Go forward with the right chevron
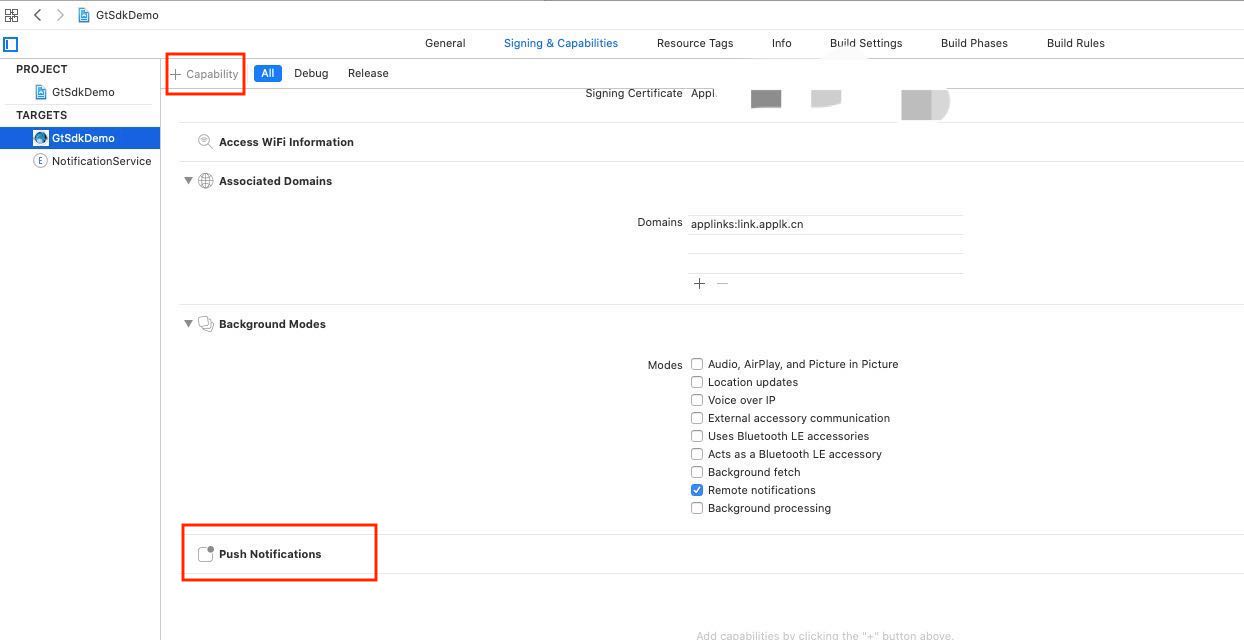Viewport: 1244px width, 640px height. point(60,15)
